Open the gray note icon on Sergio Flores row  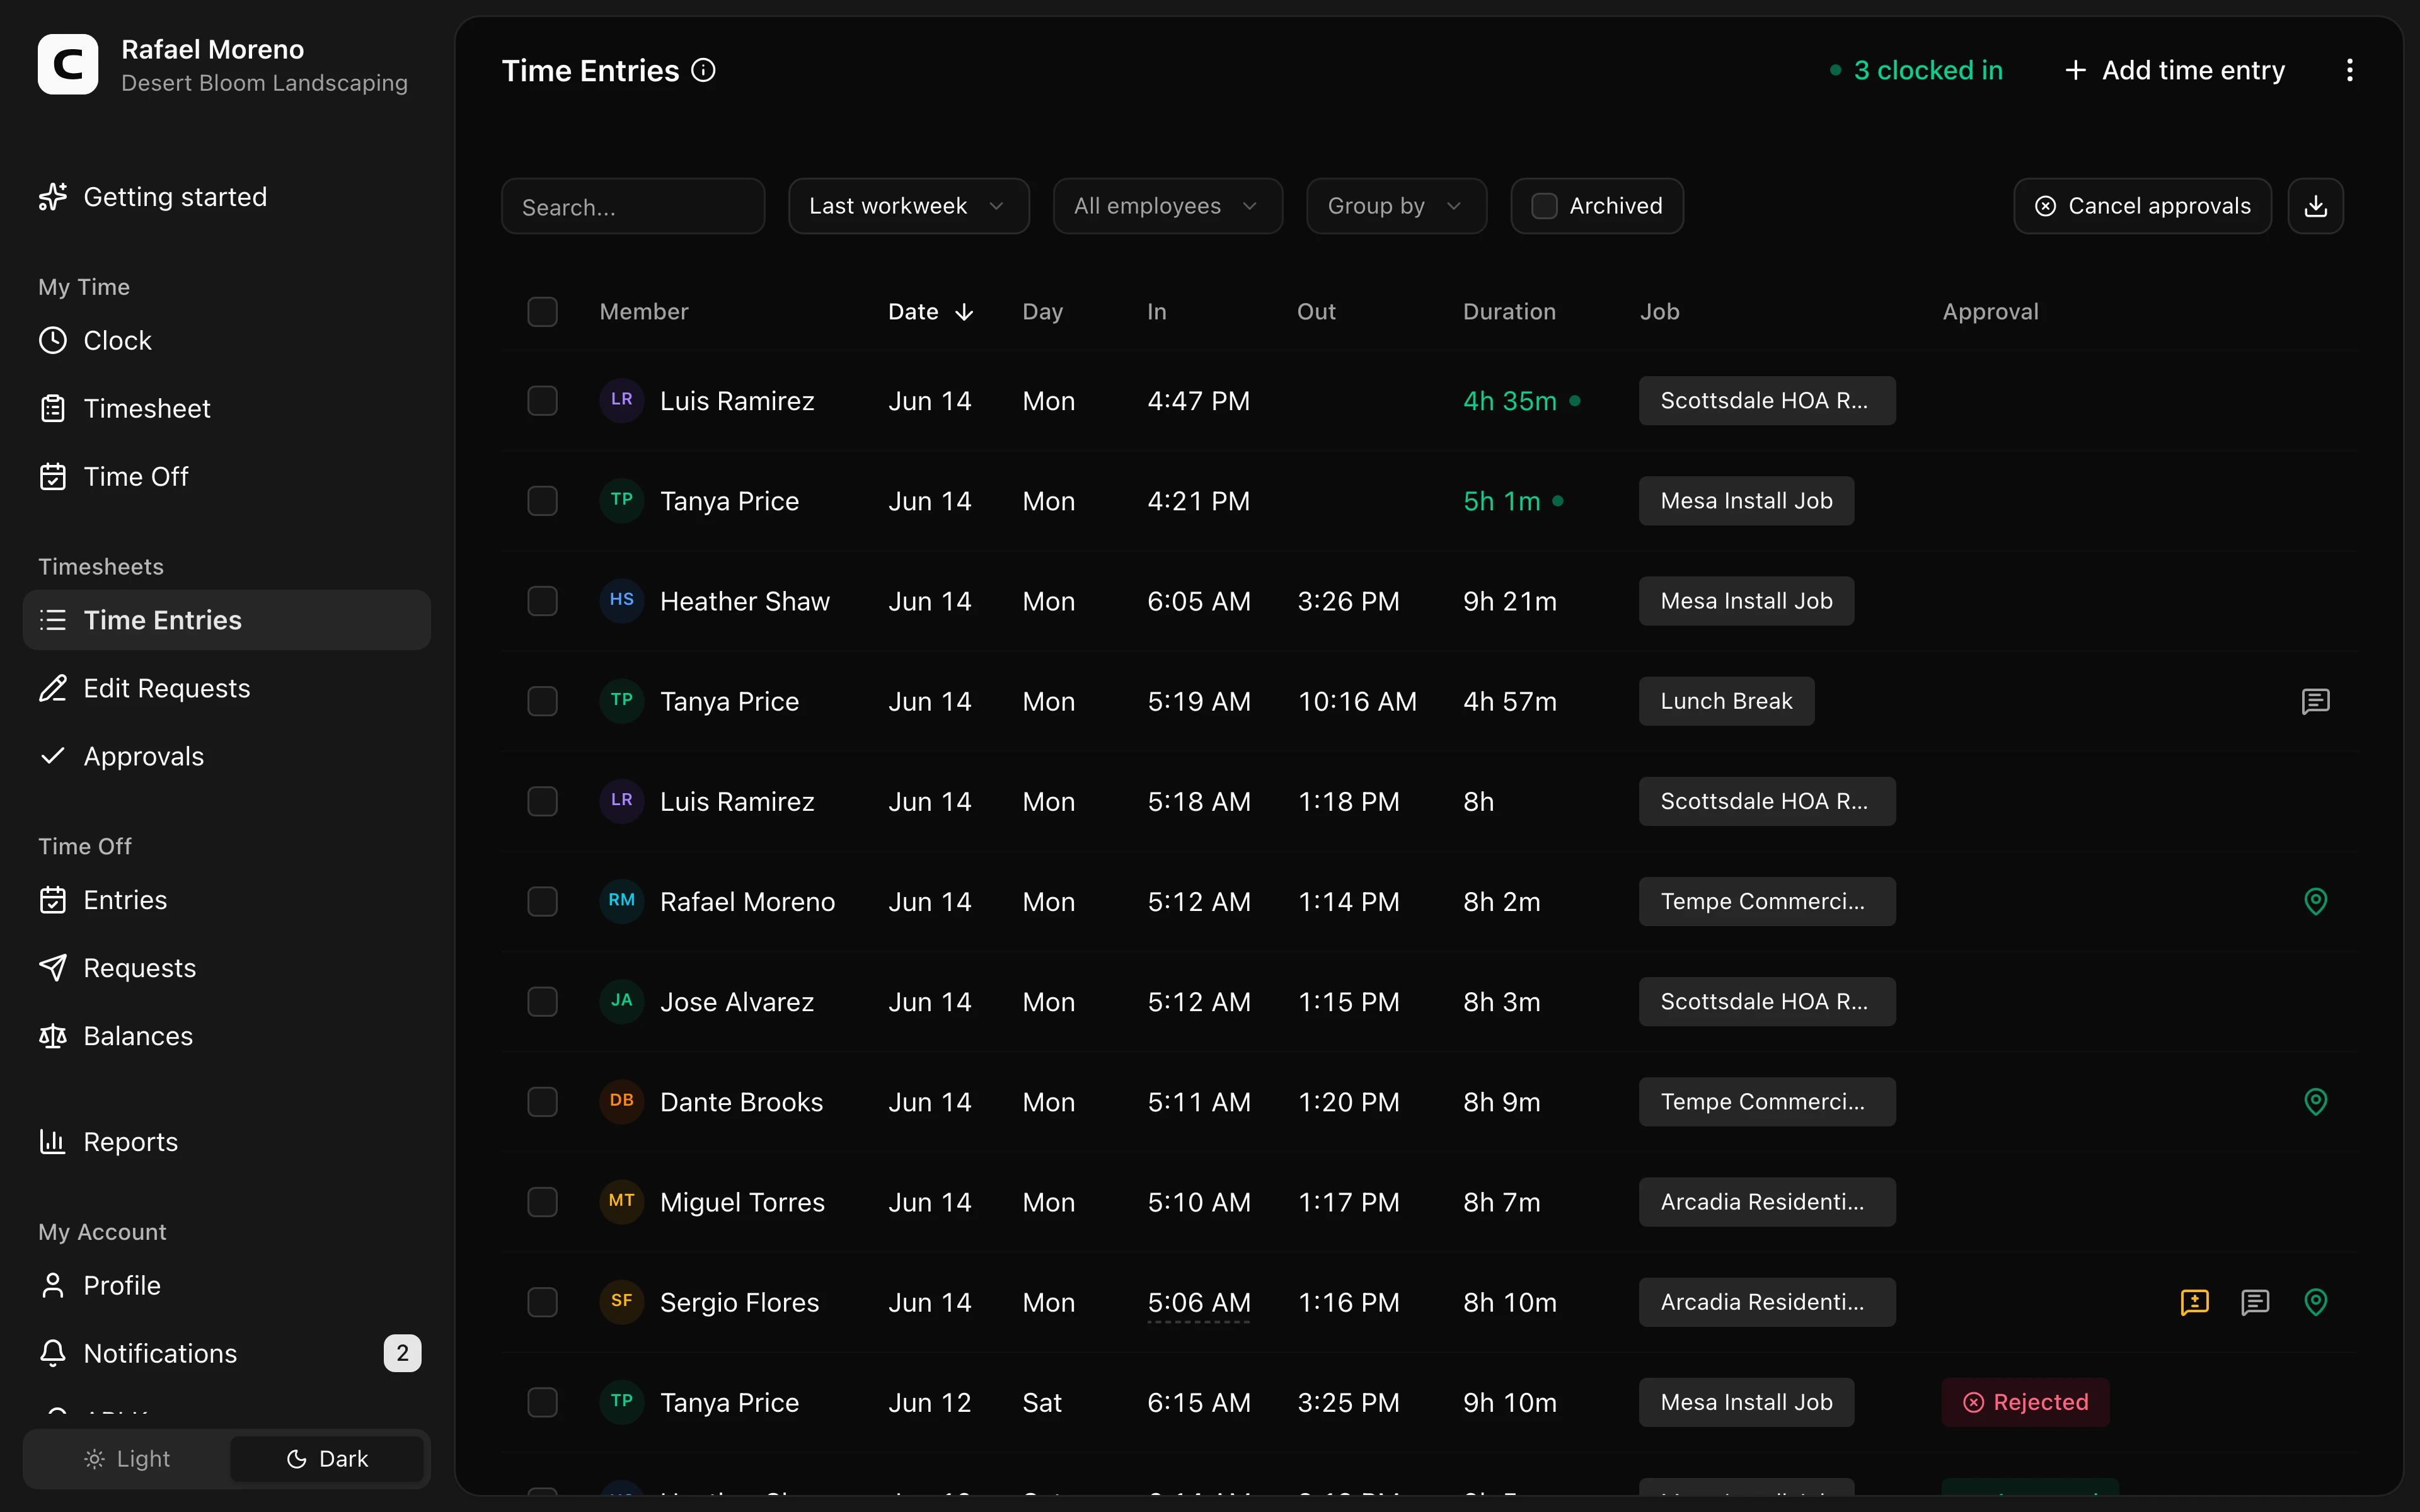point(2255,1302)
